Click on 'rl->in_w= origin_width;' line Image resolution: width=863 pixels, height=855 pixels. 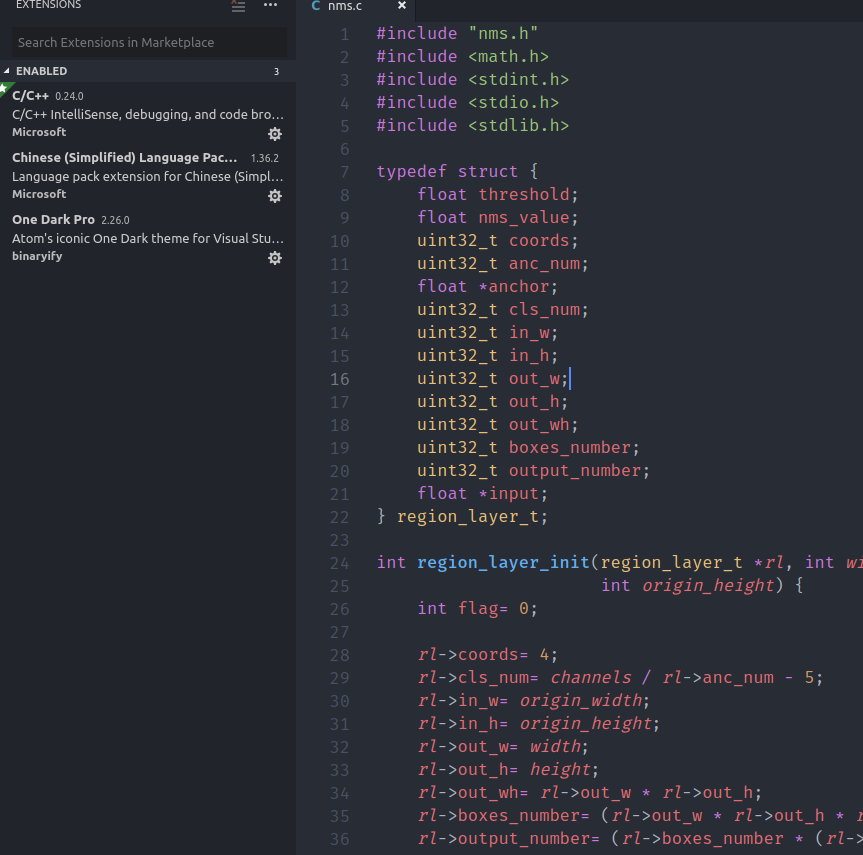[x=533, y=700]
